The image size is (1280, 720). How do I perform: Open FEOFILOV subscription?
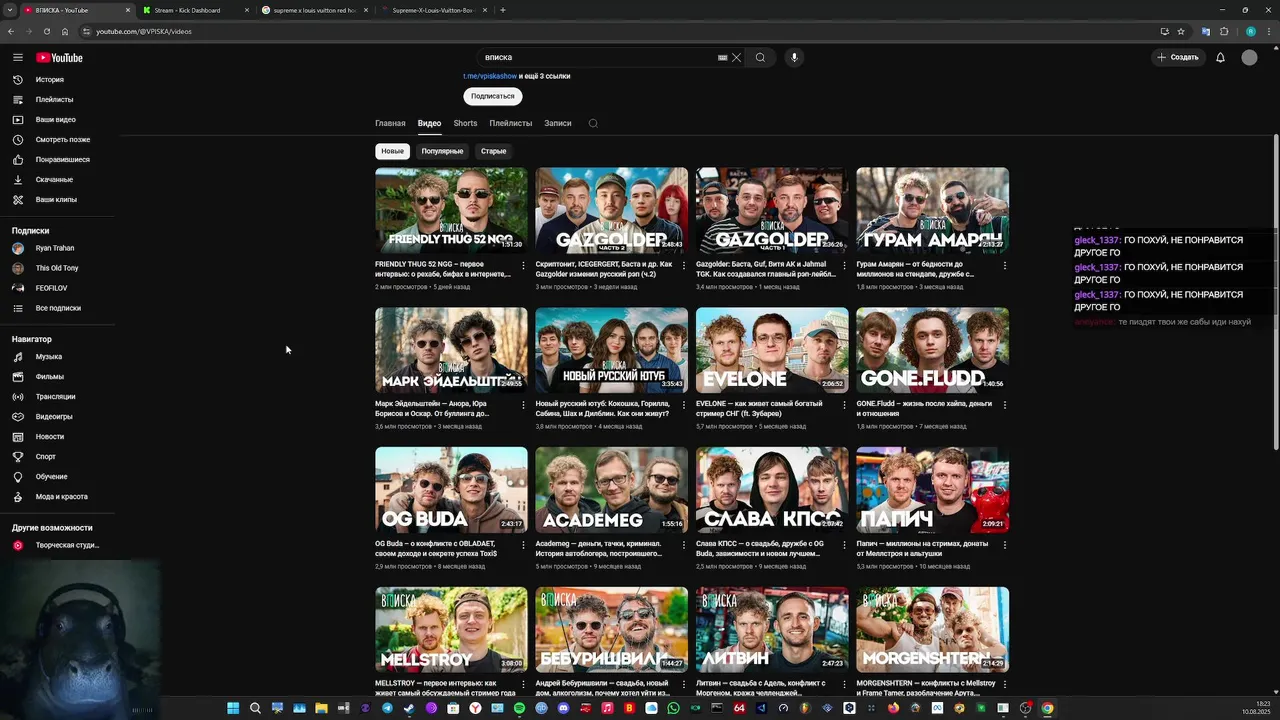57,288
